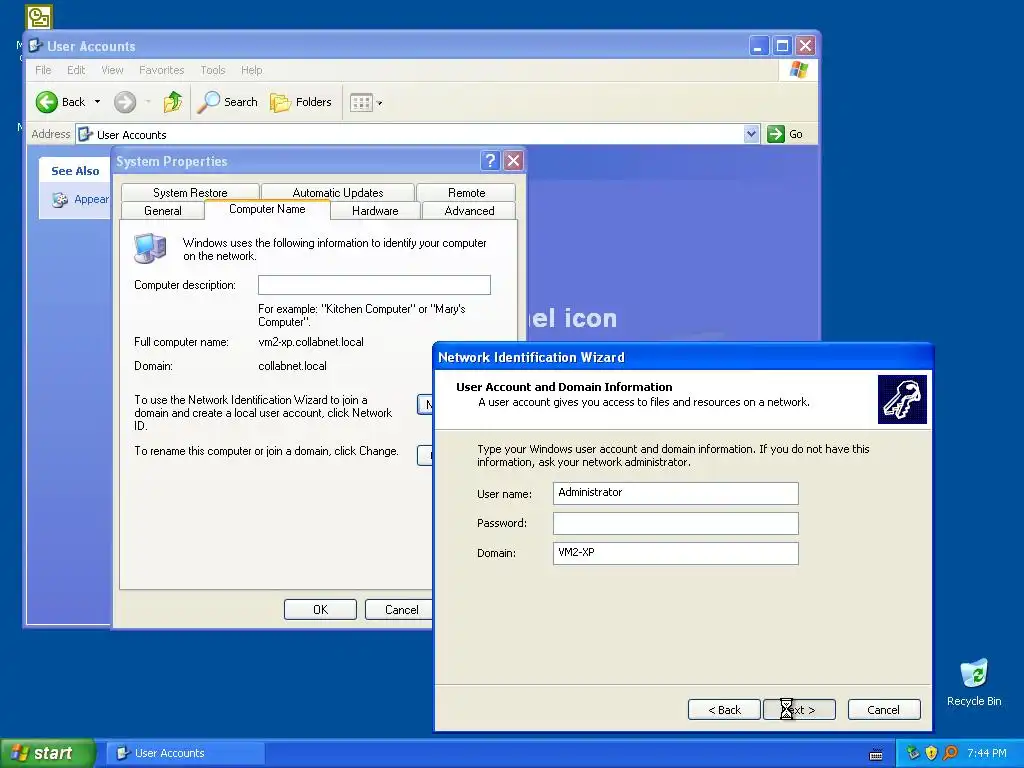This screenshot has width=1024, height=768.
Task: Click the System Properties help question-mark button
Action: [x=490, y=161]
